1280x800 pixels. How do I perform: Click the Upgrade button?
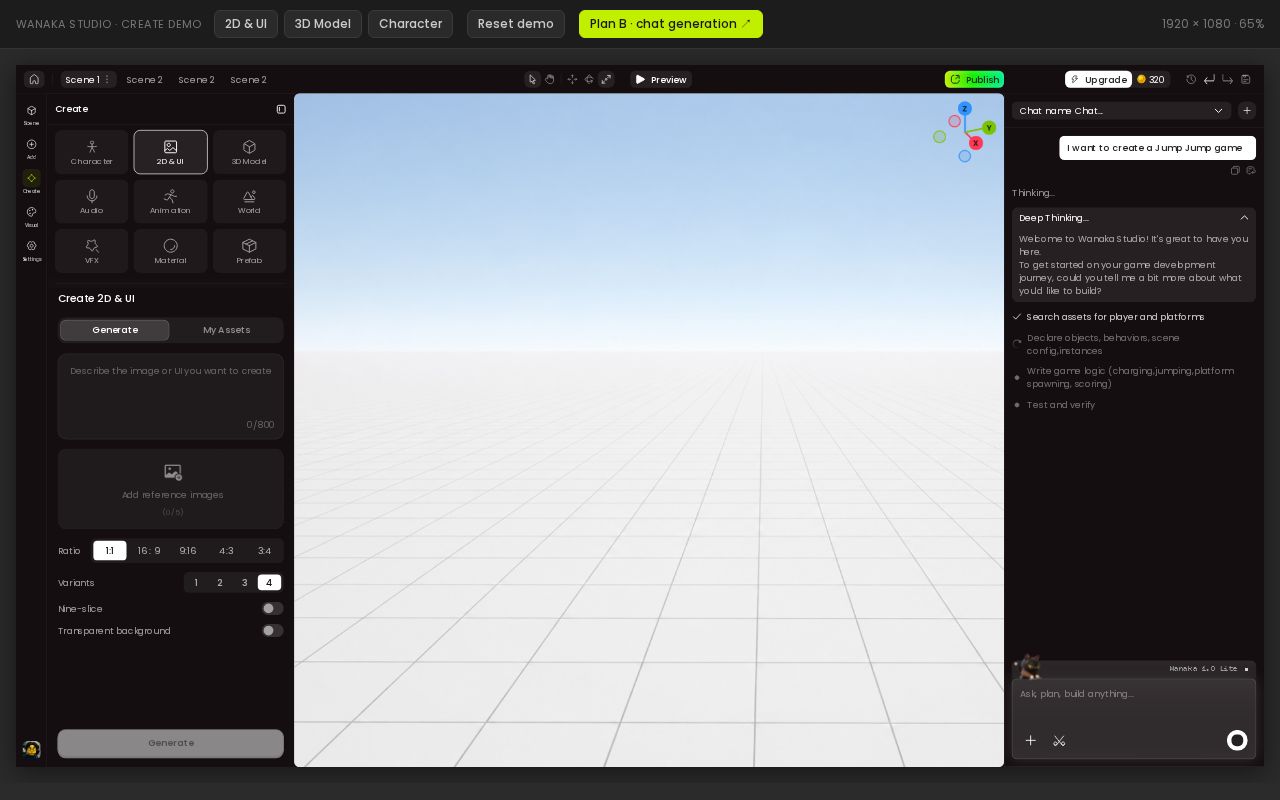coord(1098,79)
